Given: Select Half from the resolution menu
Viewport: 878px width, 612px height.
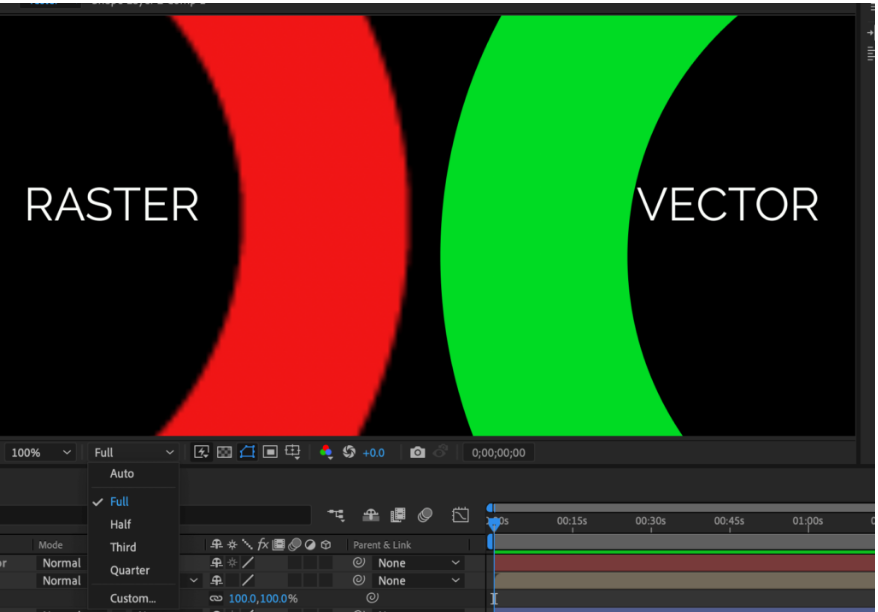Looking at the screenshot, I should click(120, 524).
